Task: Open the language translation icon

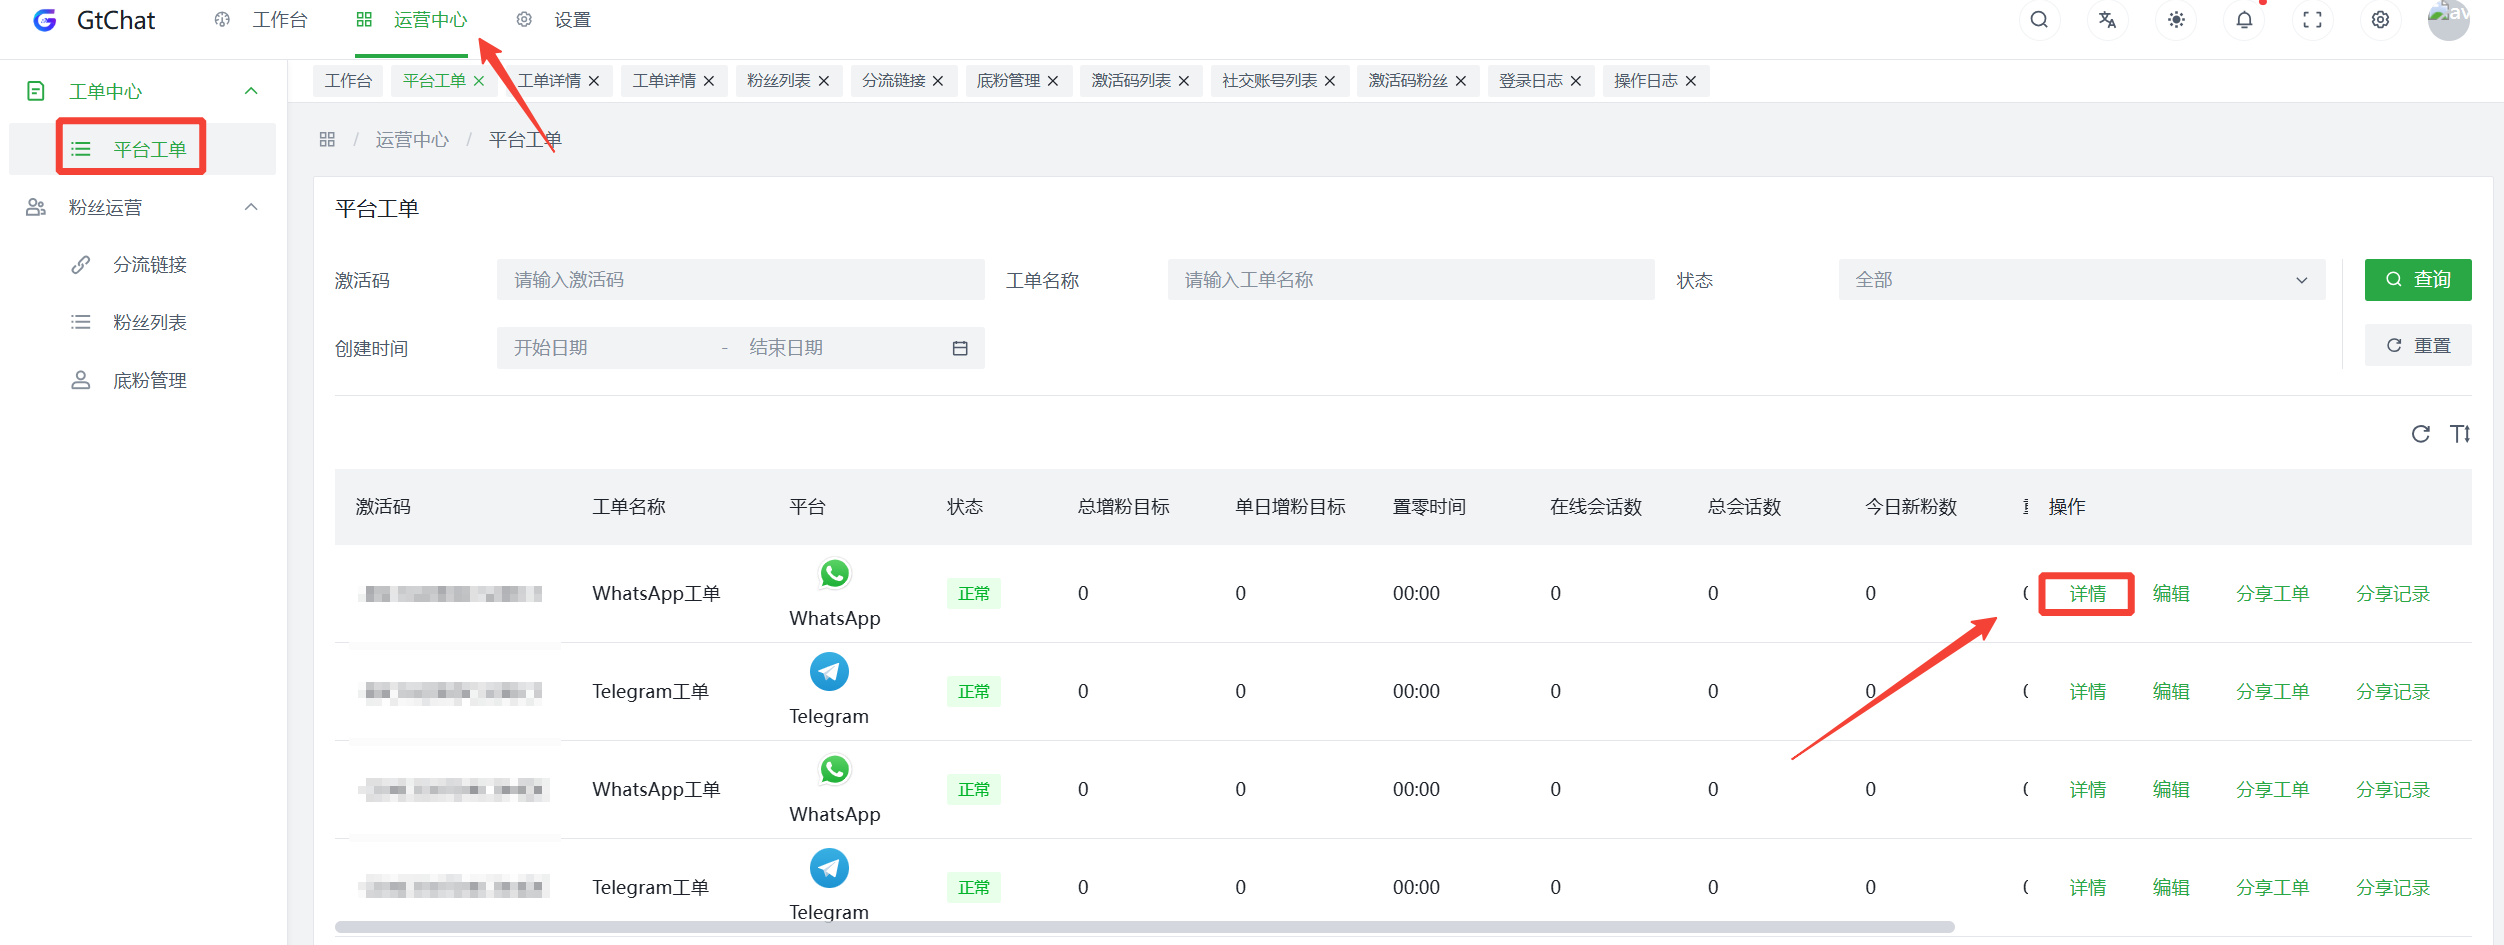Action: (2107, 20)
